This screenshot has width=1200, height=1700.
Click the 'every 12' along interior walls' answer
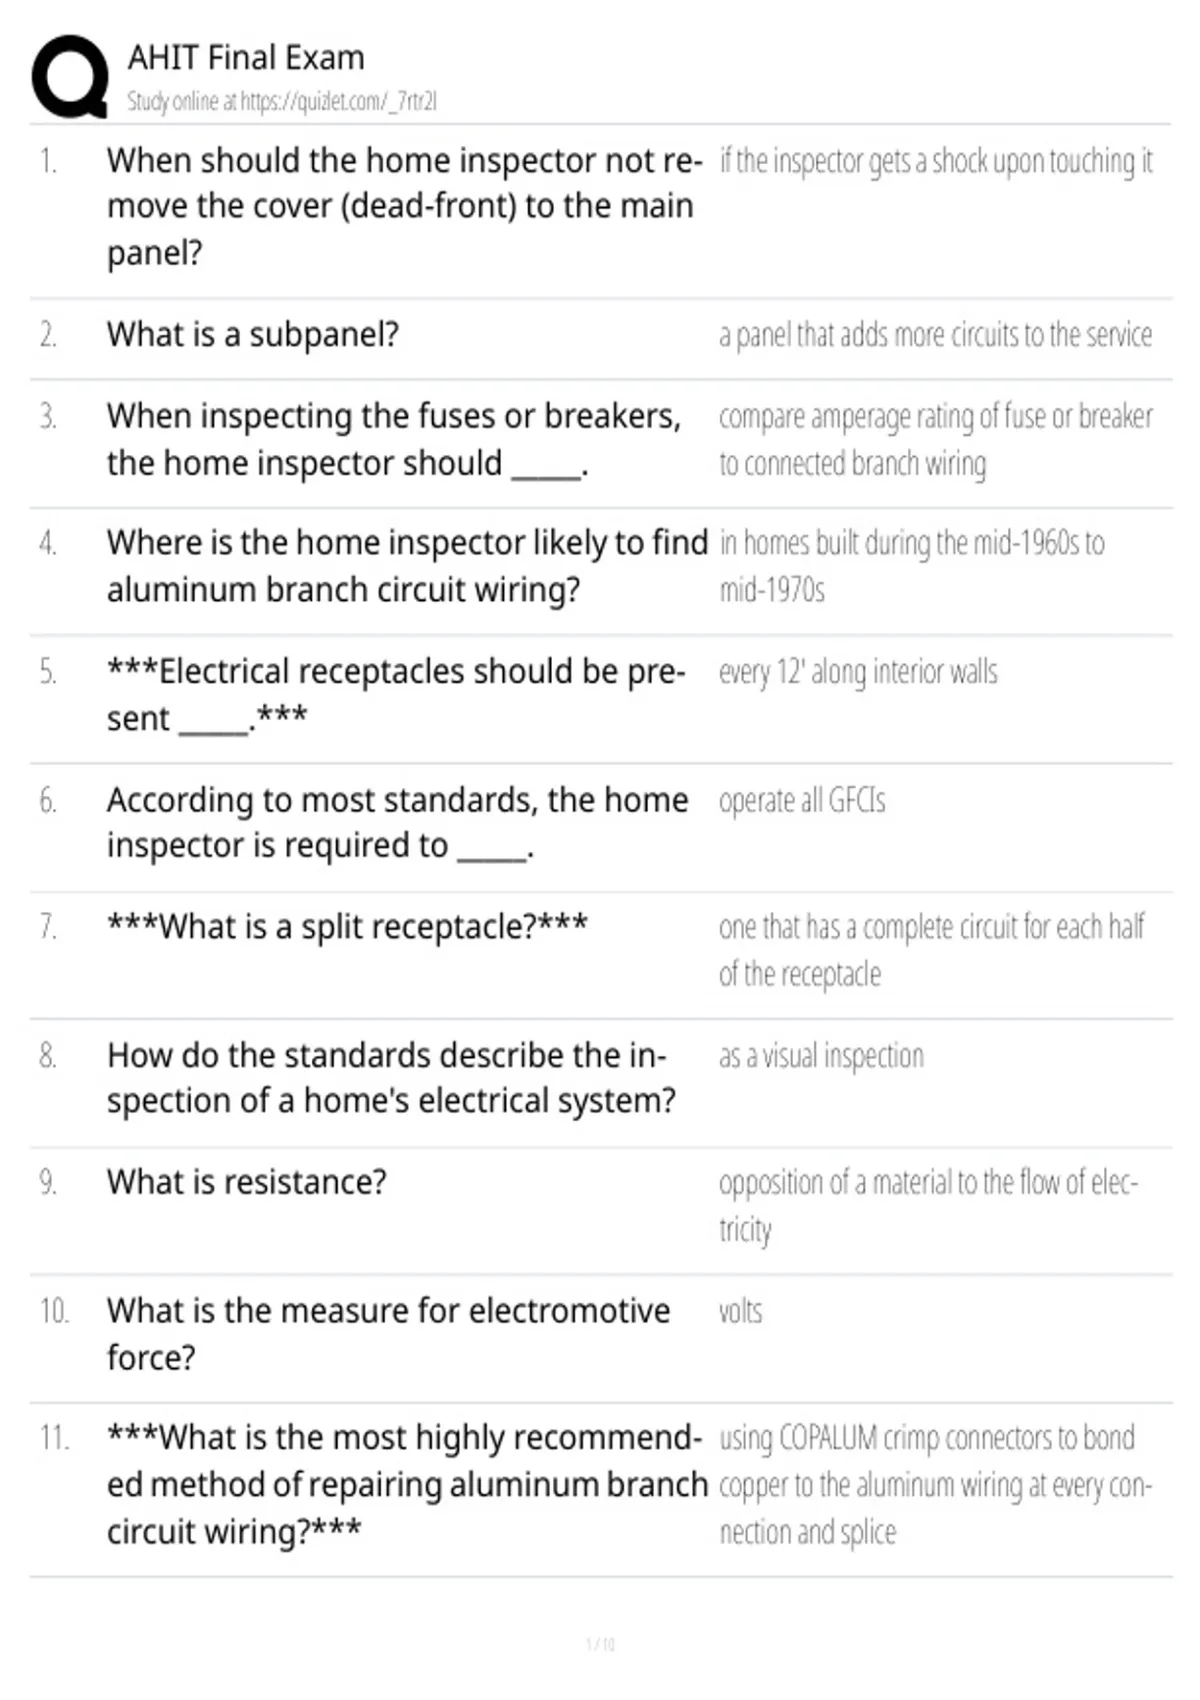(x=858, y=671)
